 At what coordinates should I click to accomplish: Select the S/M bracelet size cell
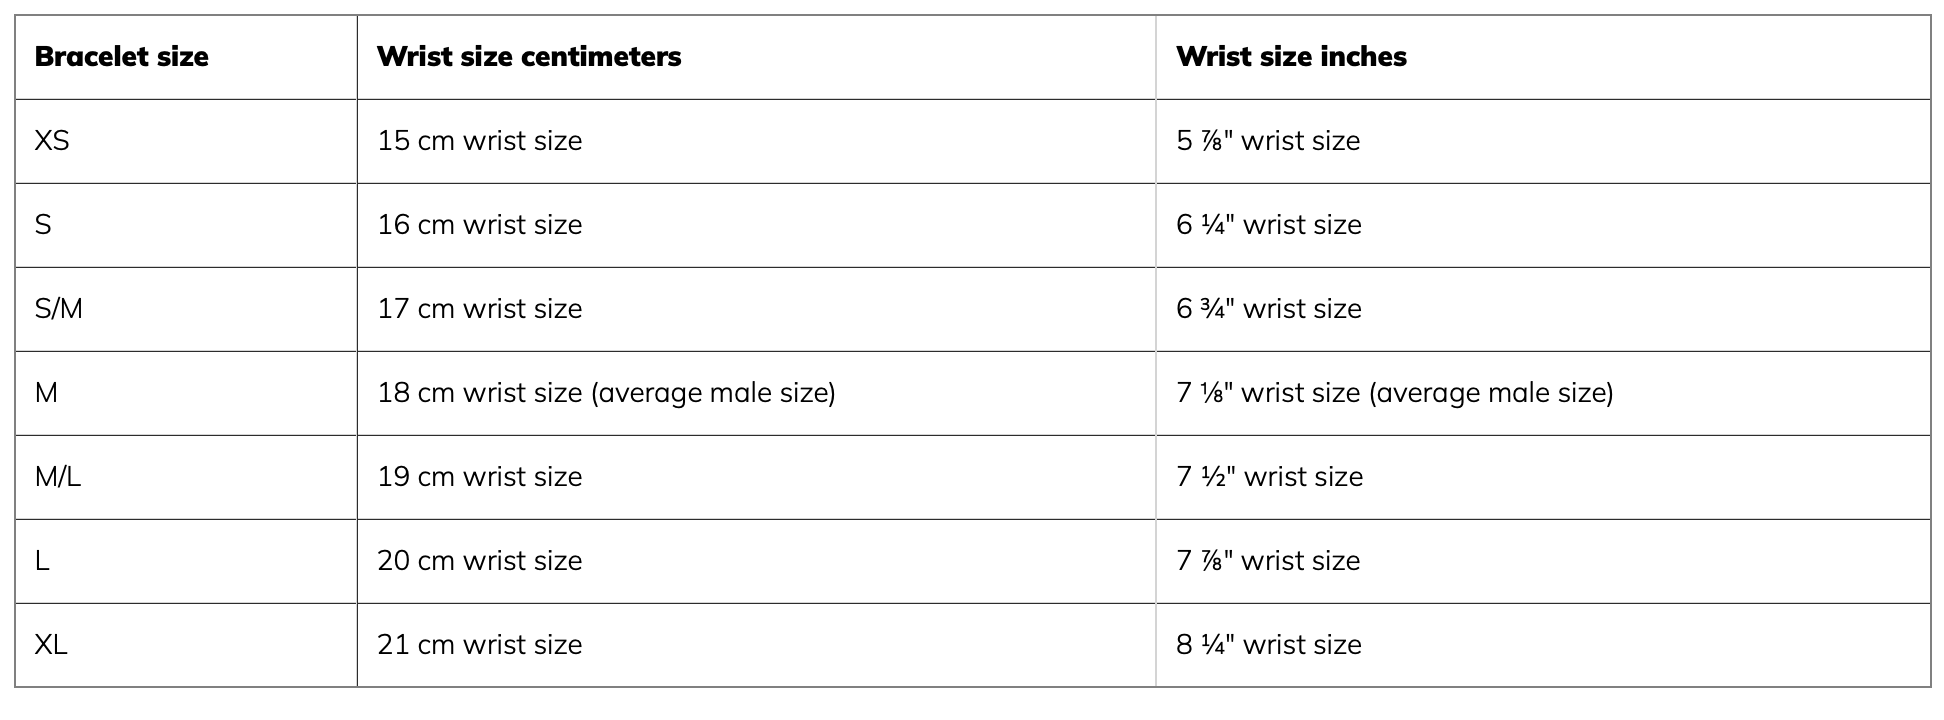tap(58, 309)
